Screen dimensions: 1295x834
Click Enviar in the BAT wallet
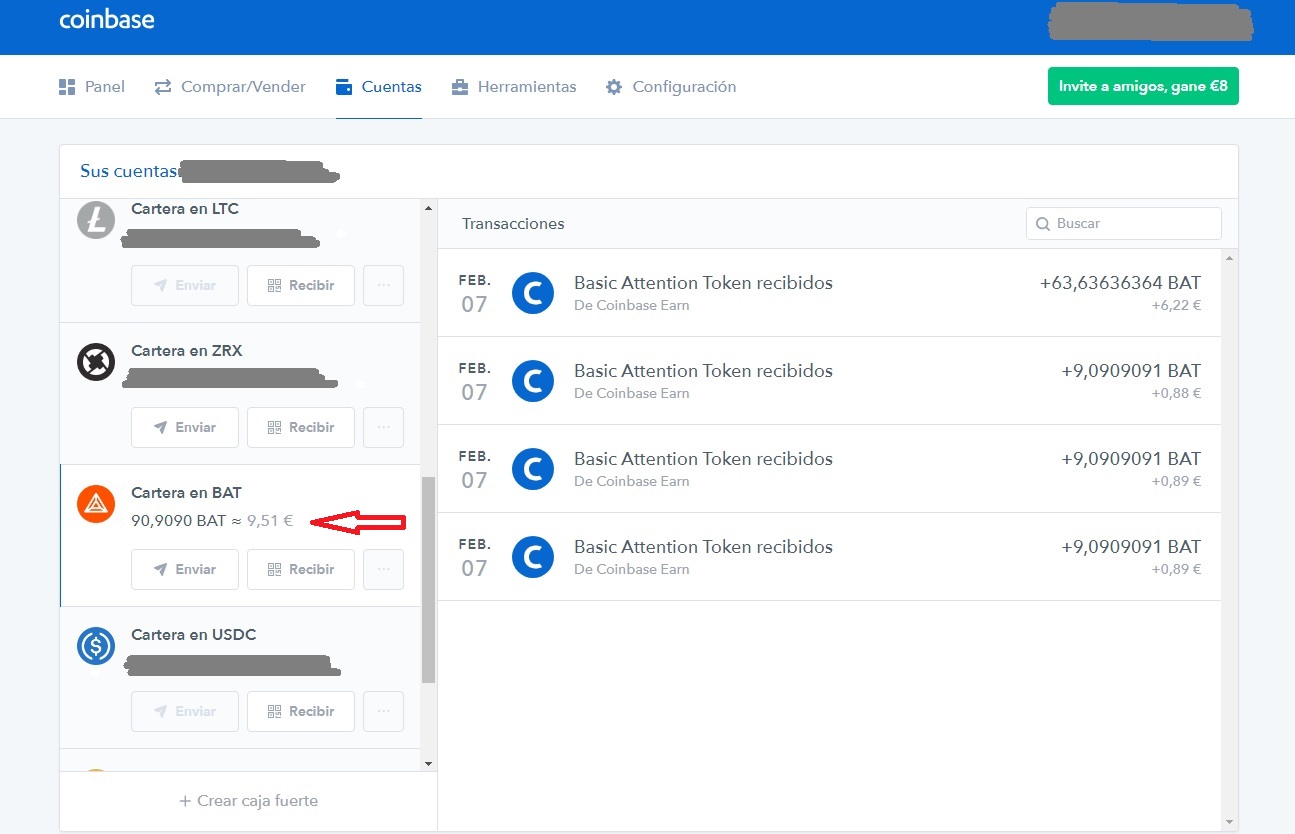185,569
